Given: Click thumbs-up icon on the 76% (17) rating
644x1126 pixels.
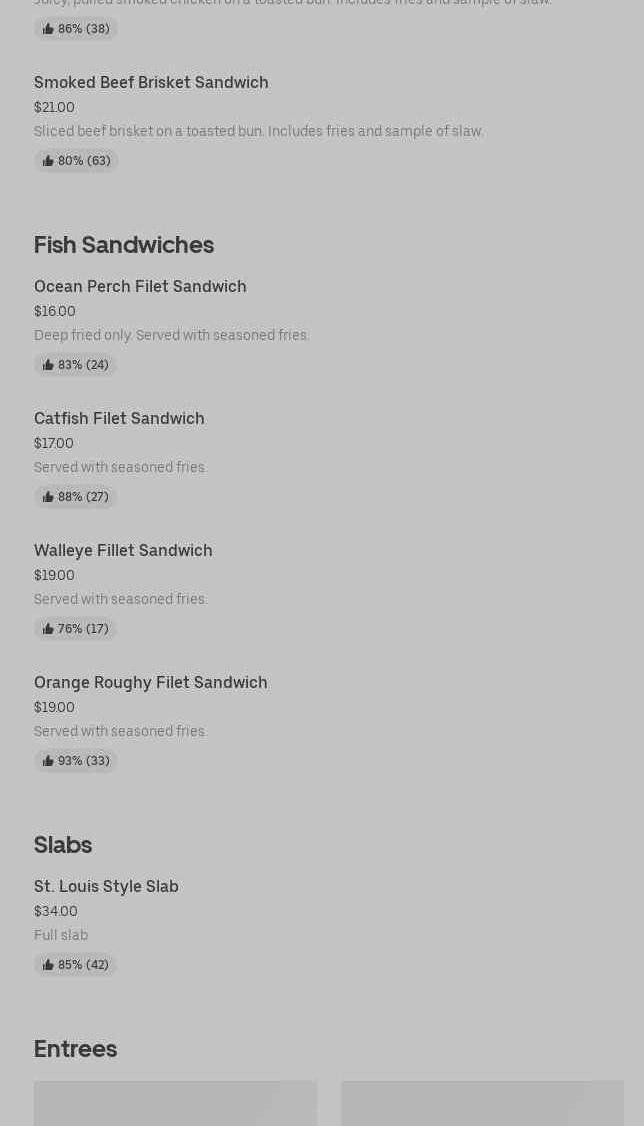Looking at the screenshot, I should pos(48,629).
